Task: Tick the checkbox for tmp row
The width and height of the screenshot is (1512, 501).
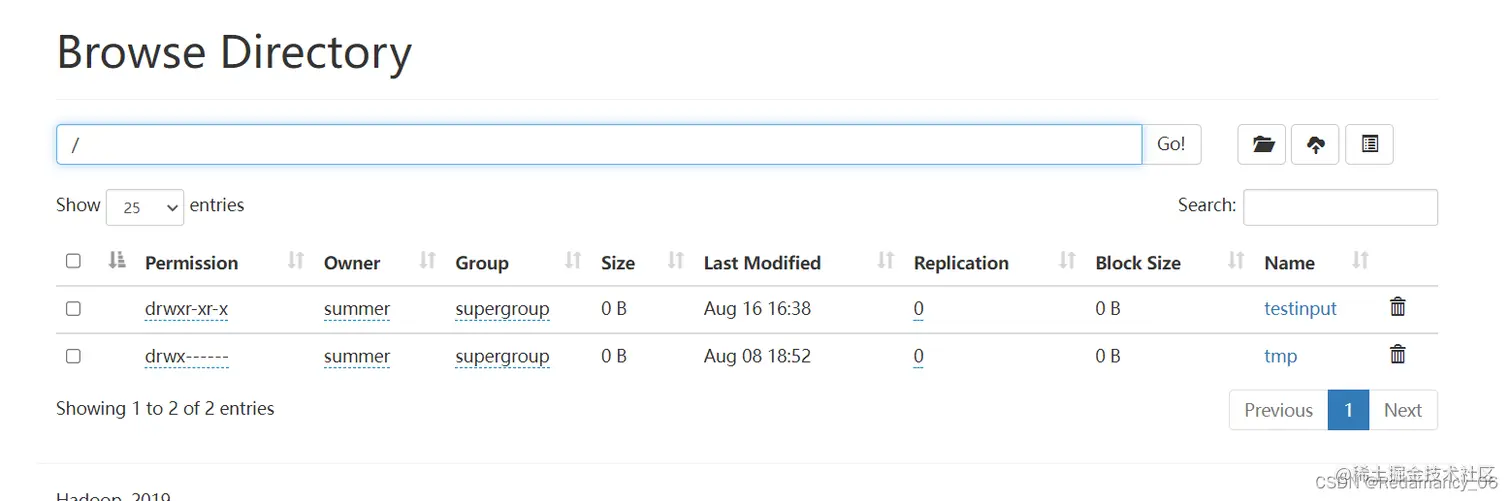Action: click(73, 356)
